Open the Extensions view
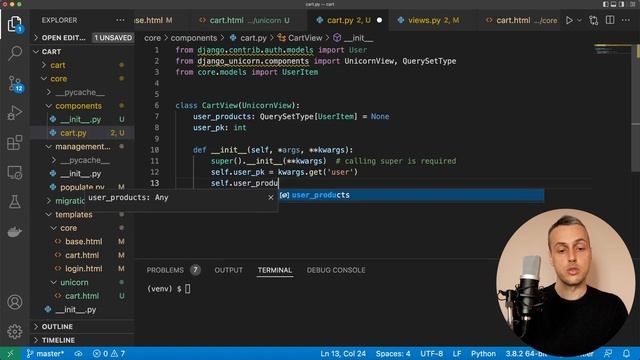This screenshot has height=360, width=640. click(15, 142)
